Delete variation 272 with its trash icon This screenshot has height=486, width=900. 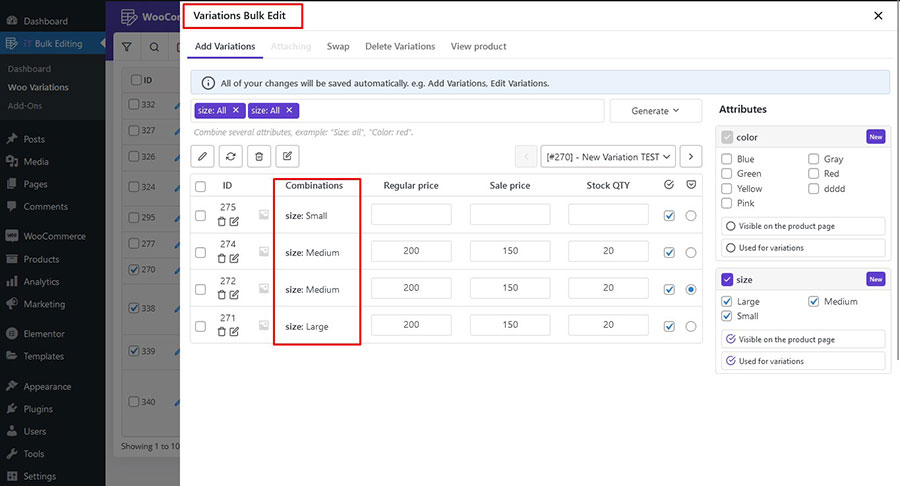[222, 295]
